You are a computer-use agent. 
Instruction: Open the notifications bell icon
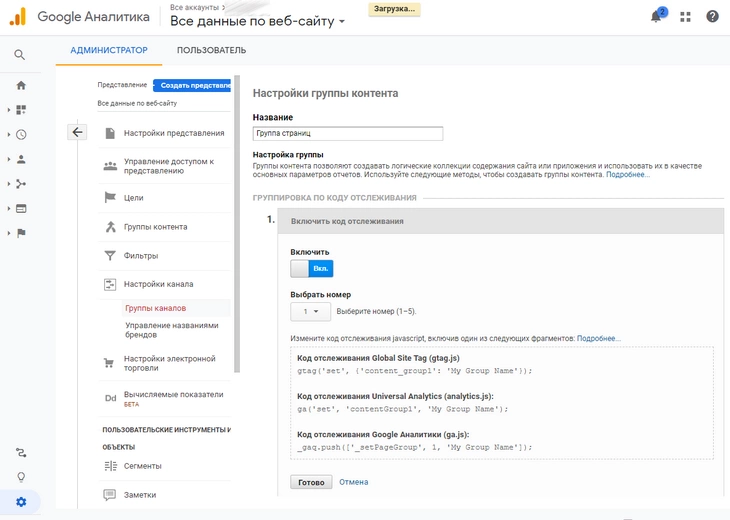coord(656,17)
